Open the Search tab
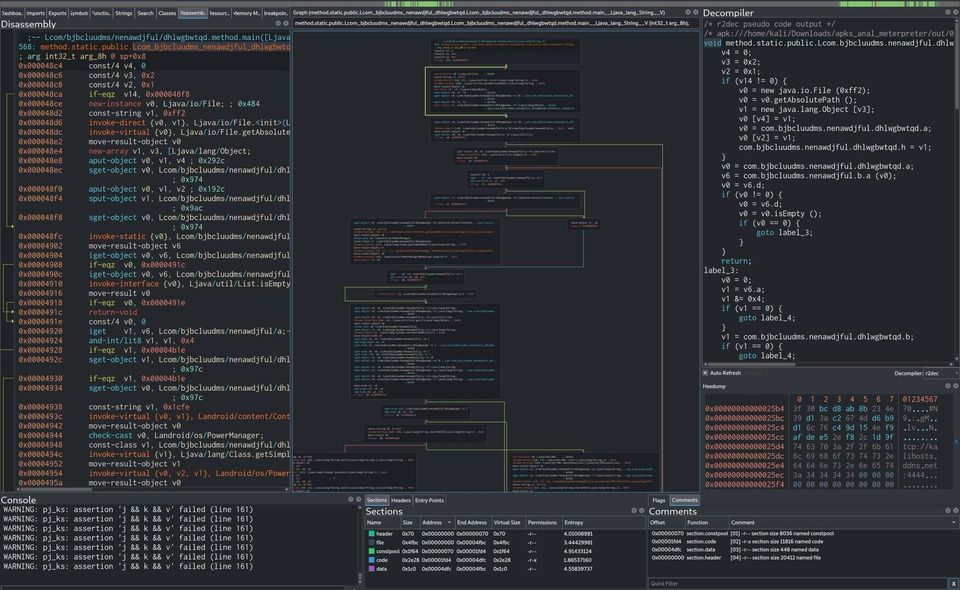Viewport: 960px width, 590px height. 145,13
